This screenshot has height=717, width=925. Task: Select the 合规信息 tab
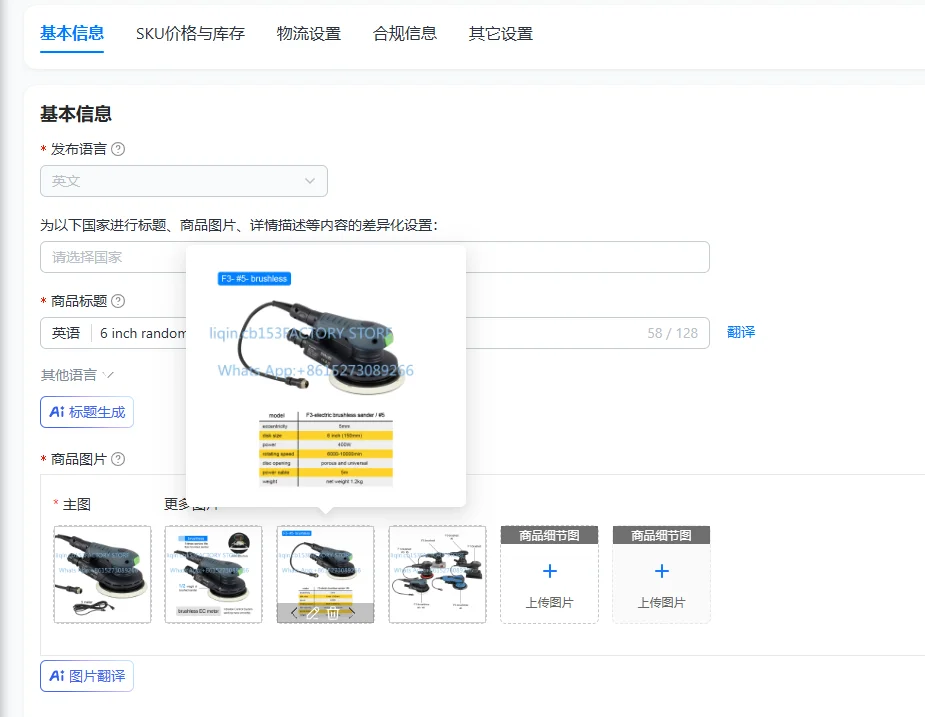405,33
